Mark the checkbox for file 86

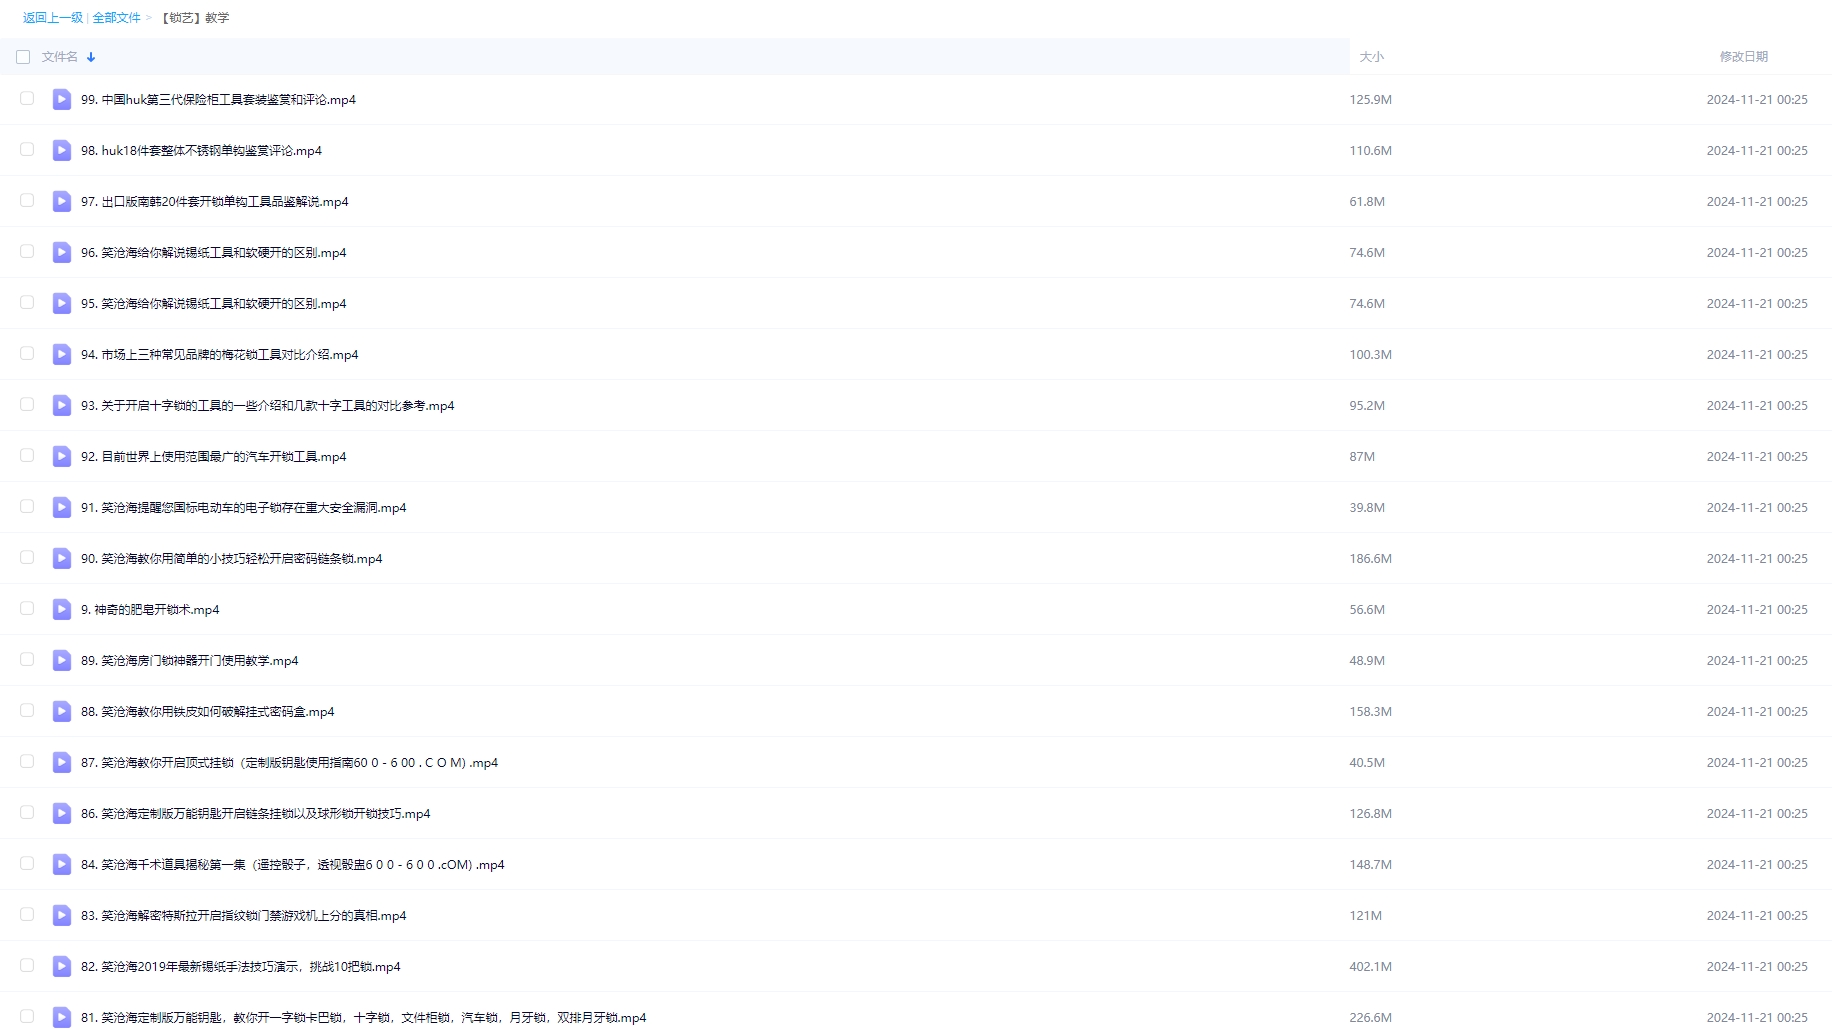coord(27,812)
